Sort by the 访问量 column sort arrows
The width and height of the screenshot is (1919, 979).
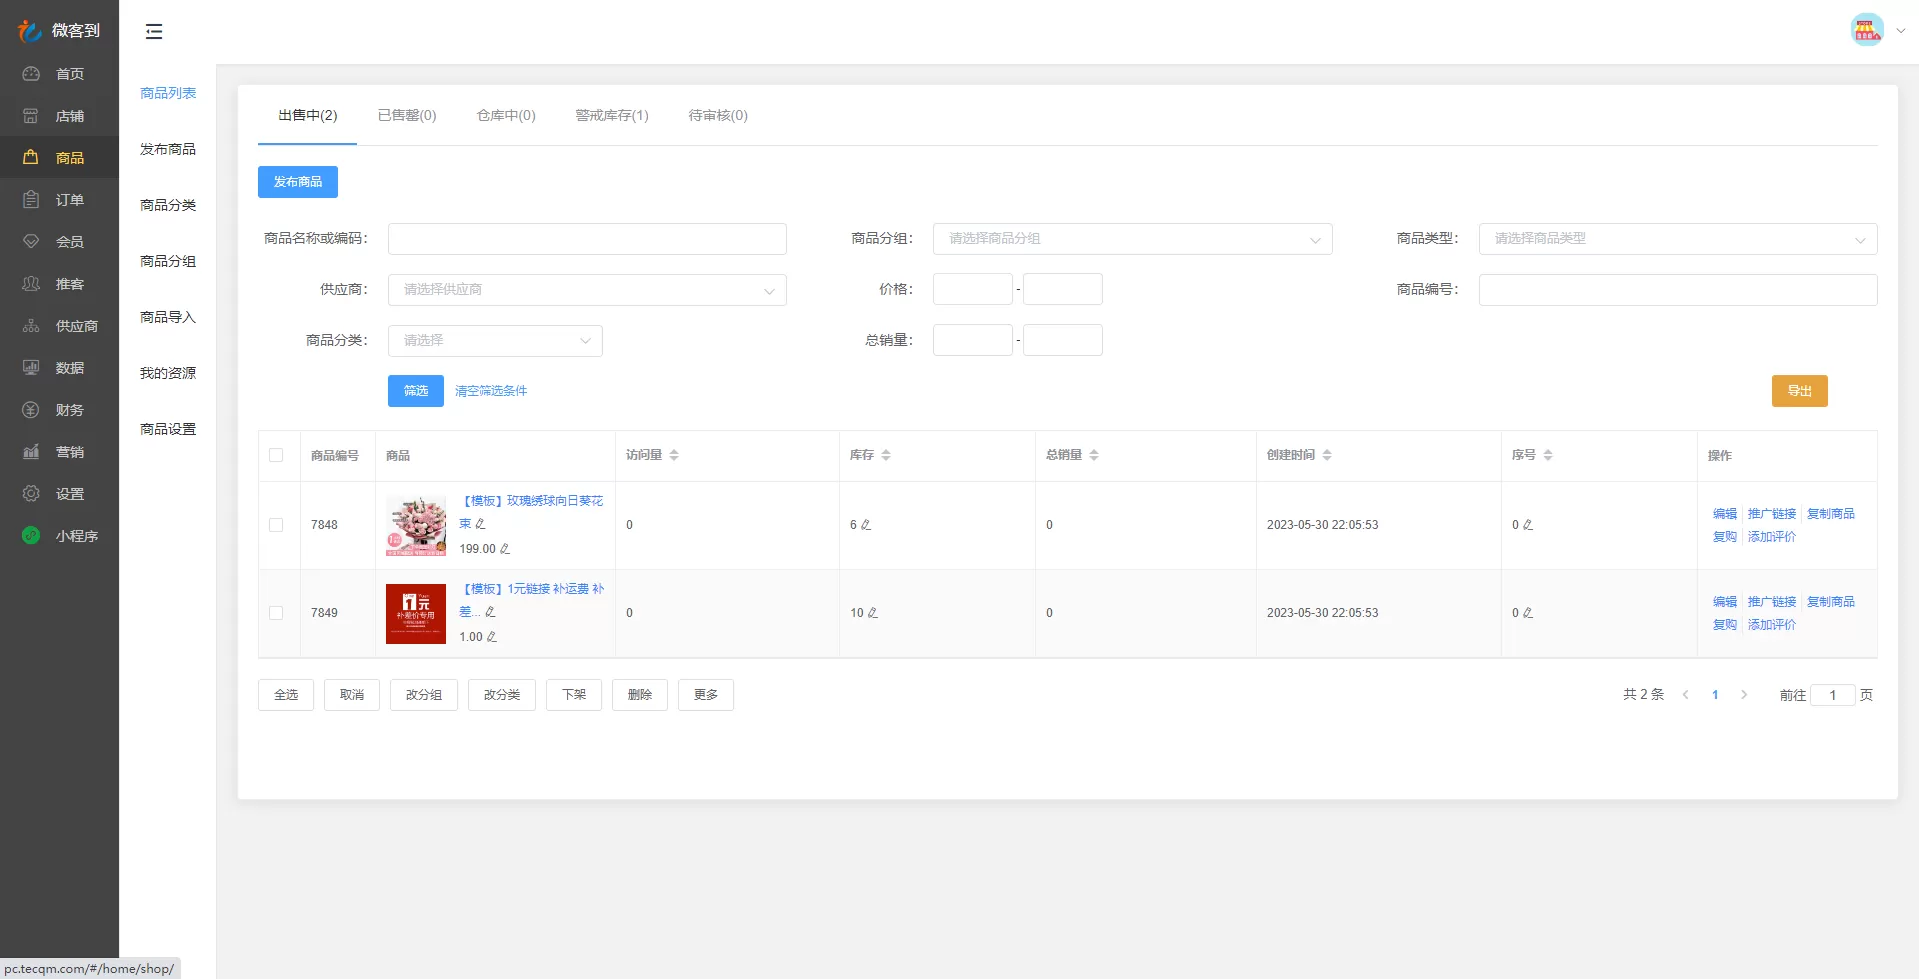coord(674,455)
